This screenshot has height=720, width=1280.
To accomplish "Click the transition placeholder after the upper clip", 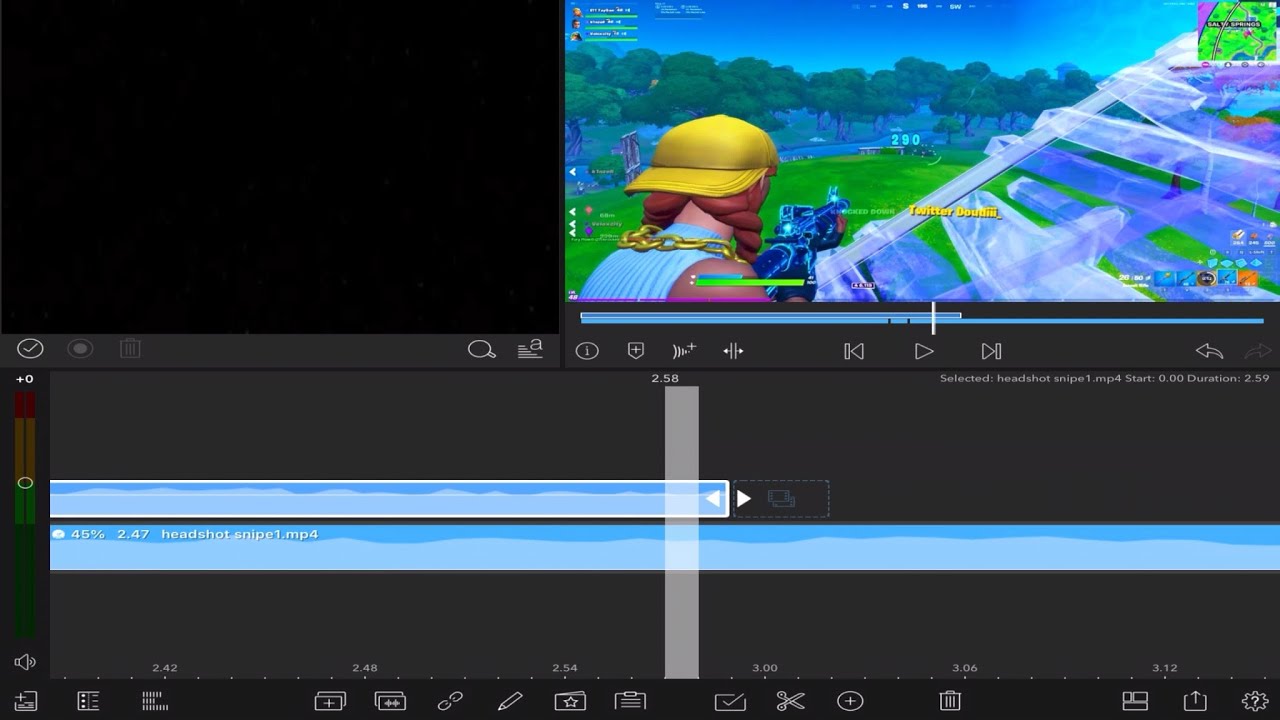I will click(x=781, y=498).
